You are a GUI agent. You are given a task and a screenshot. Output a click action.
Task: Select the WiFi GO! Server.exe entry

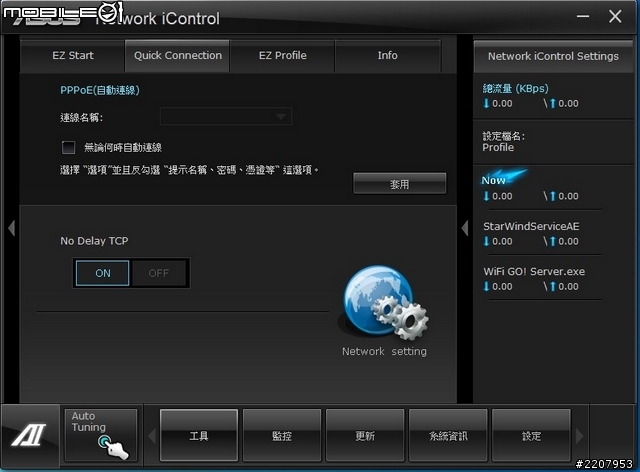click(x=534, y=272)
